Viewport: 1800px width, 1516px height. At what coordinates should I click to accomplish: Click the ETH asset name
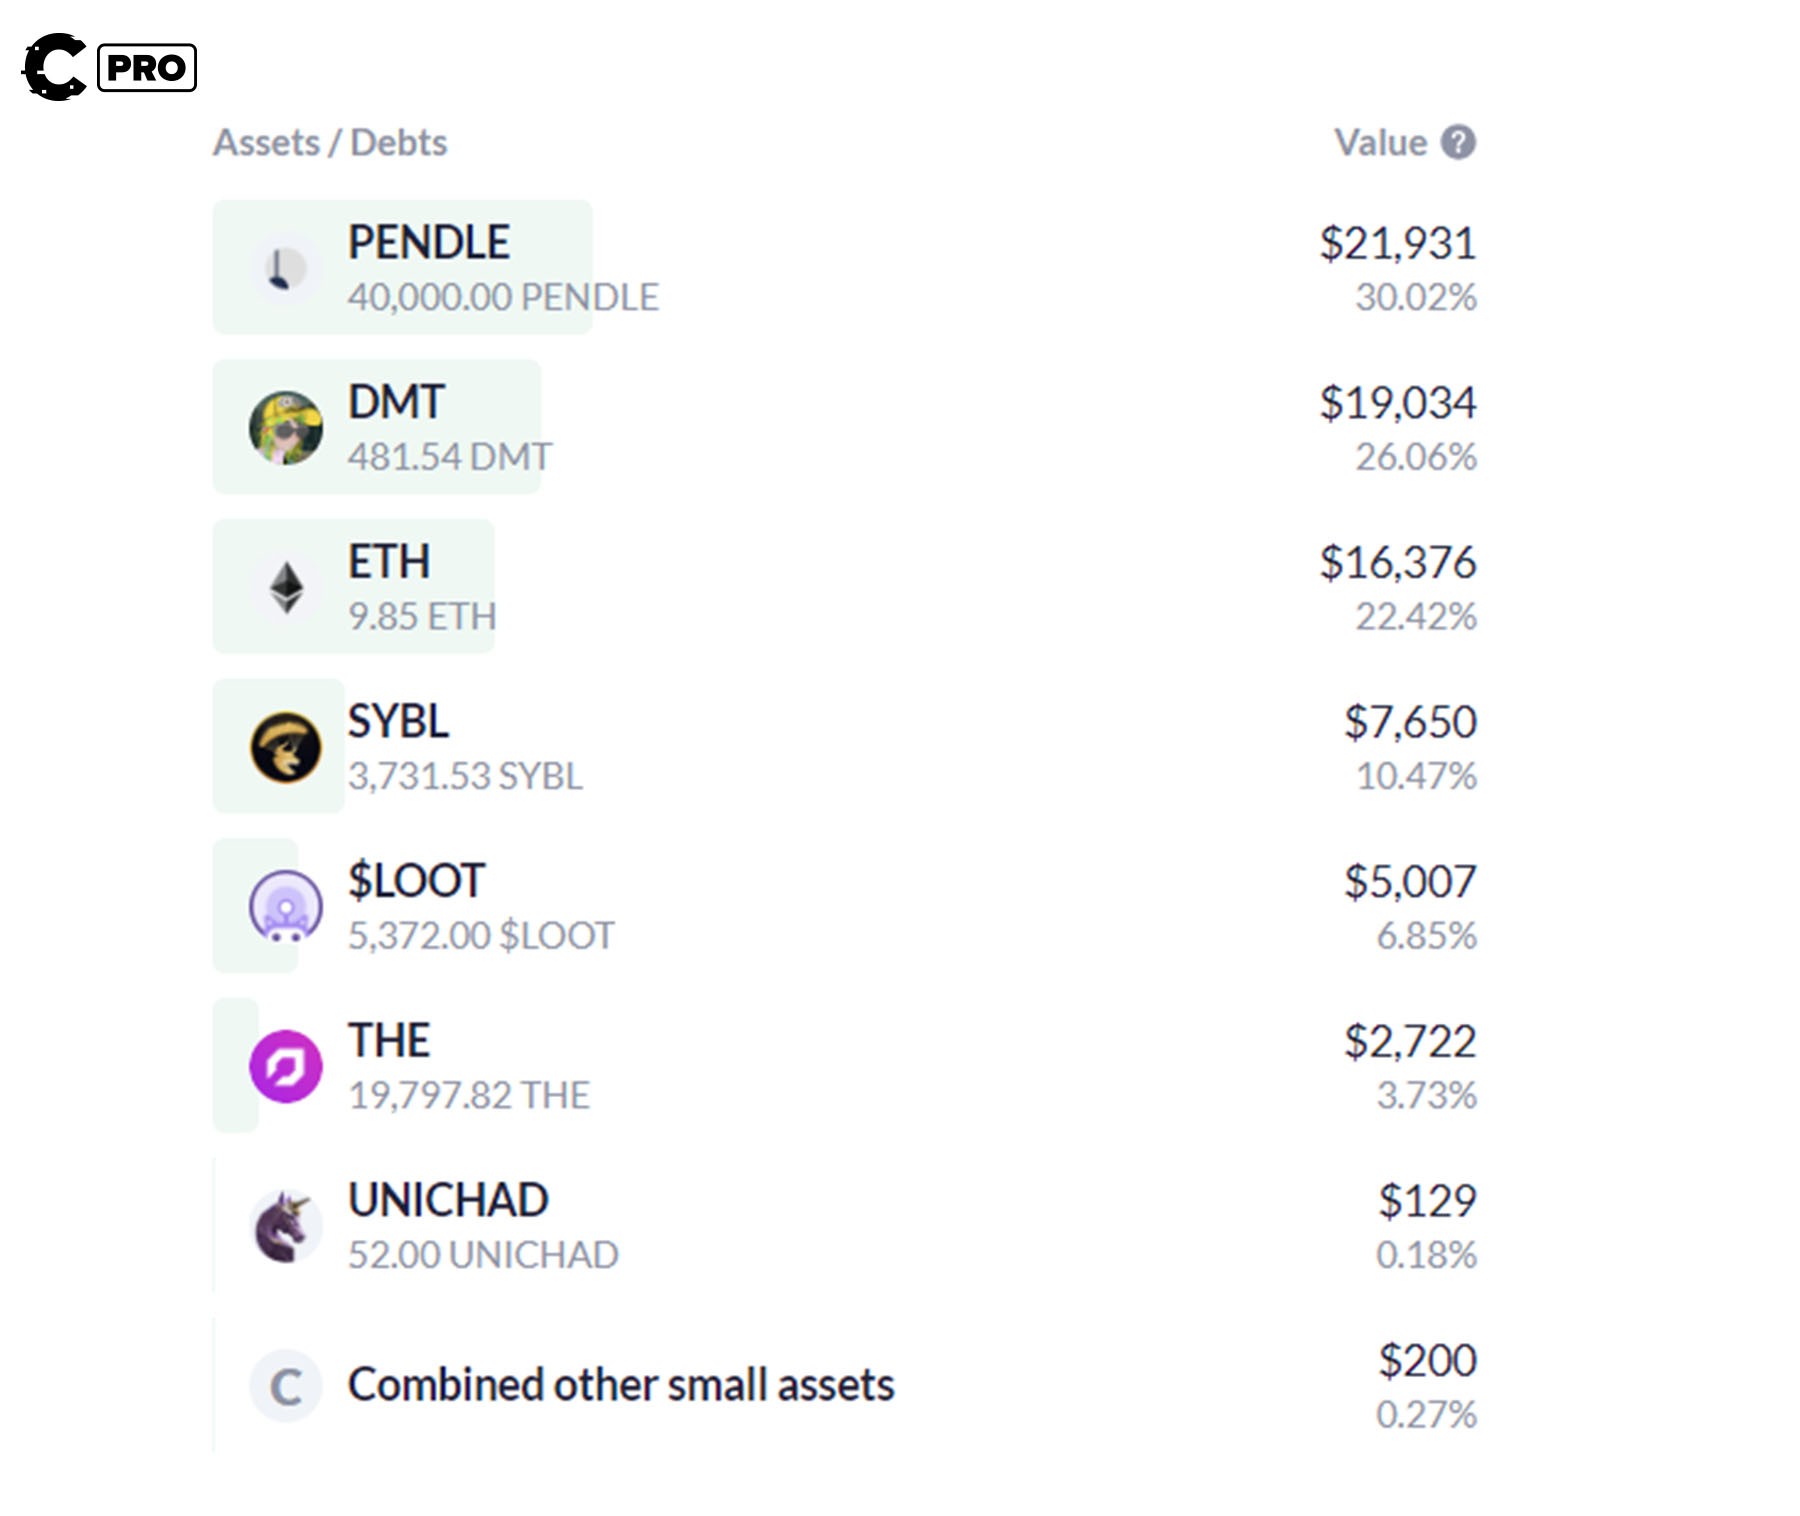pyautogui.click(x=389, y=562)
